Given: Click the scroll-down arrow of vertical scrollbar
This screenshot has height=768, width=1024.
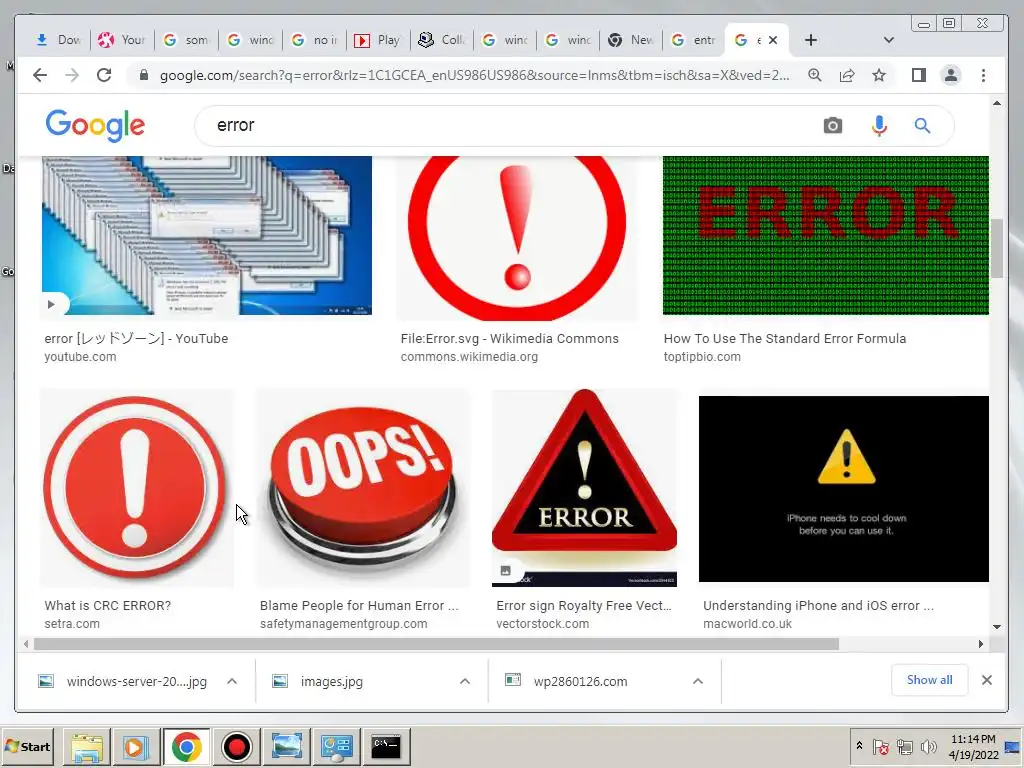Looking at the screenshot, I should [997, 627].
